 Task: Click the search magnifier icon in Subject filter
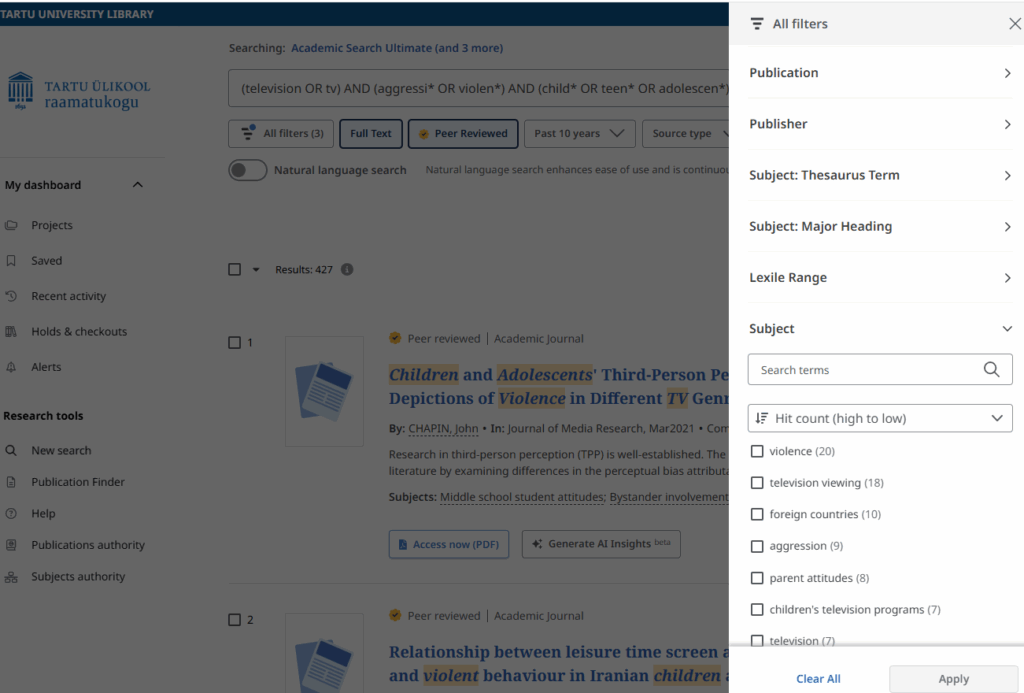991,370
